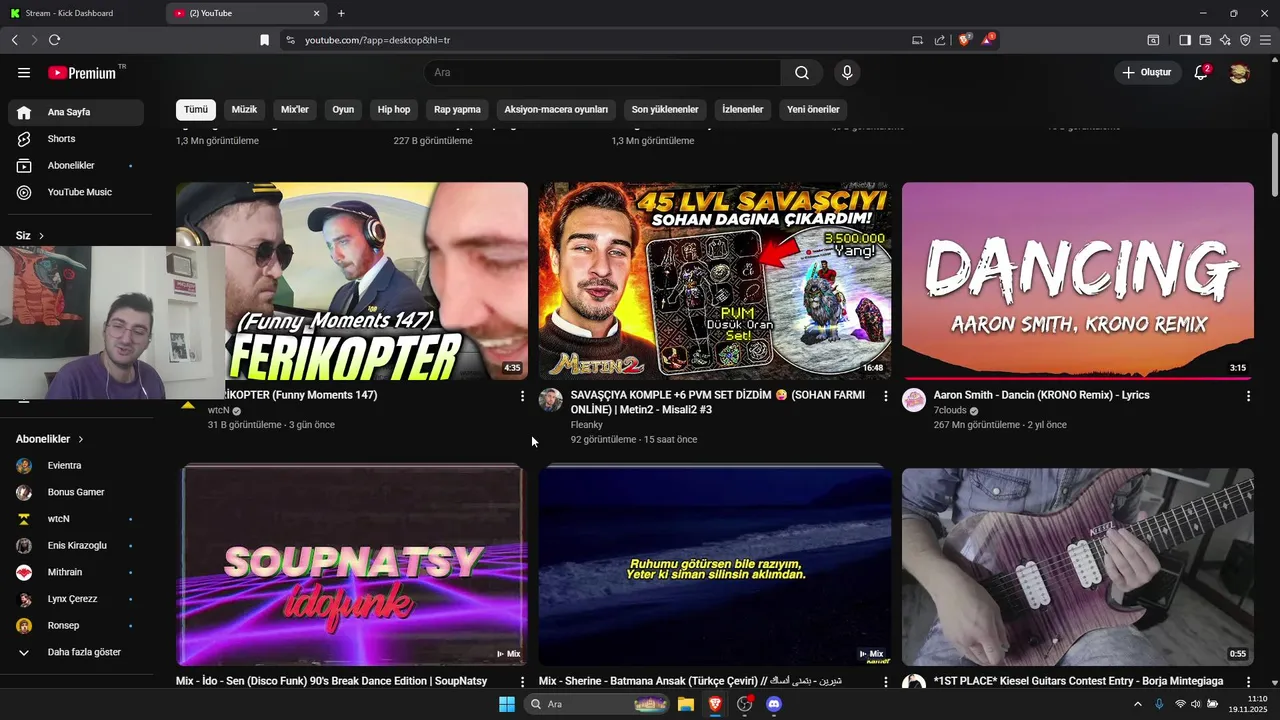Open Ronsep channel in sidebar
This screenshot has width=1280, height=720.
[x=76, y=625]
